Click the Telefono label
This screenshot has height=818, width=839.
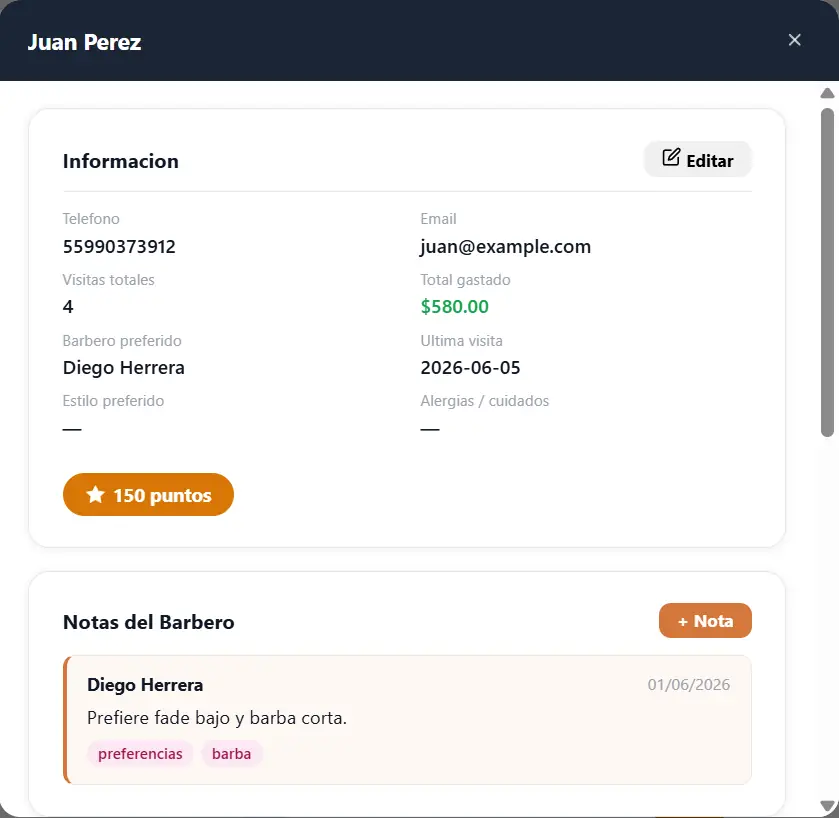[x=91, y=219]
